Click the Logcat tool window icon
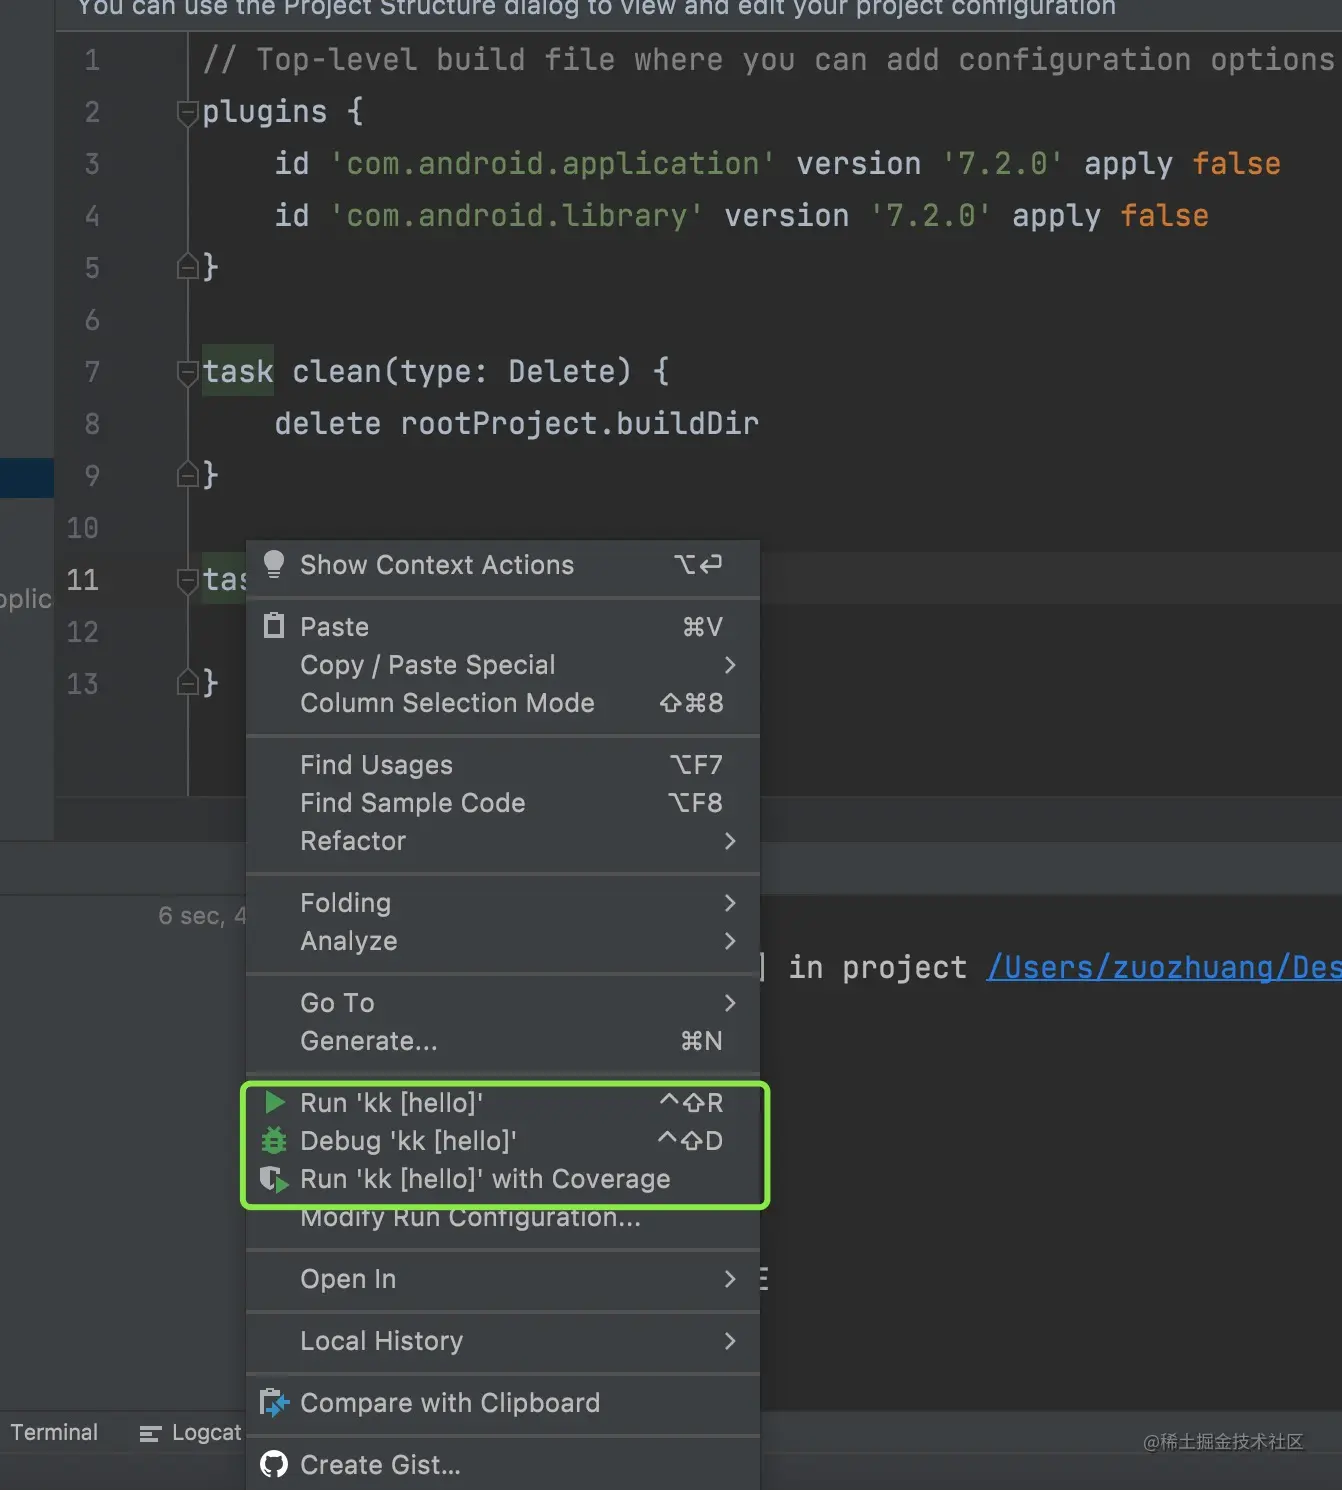The width and height of the screenshot is (1342, 1490). point(151,1433)
